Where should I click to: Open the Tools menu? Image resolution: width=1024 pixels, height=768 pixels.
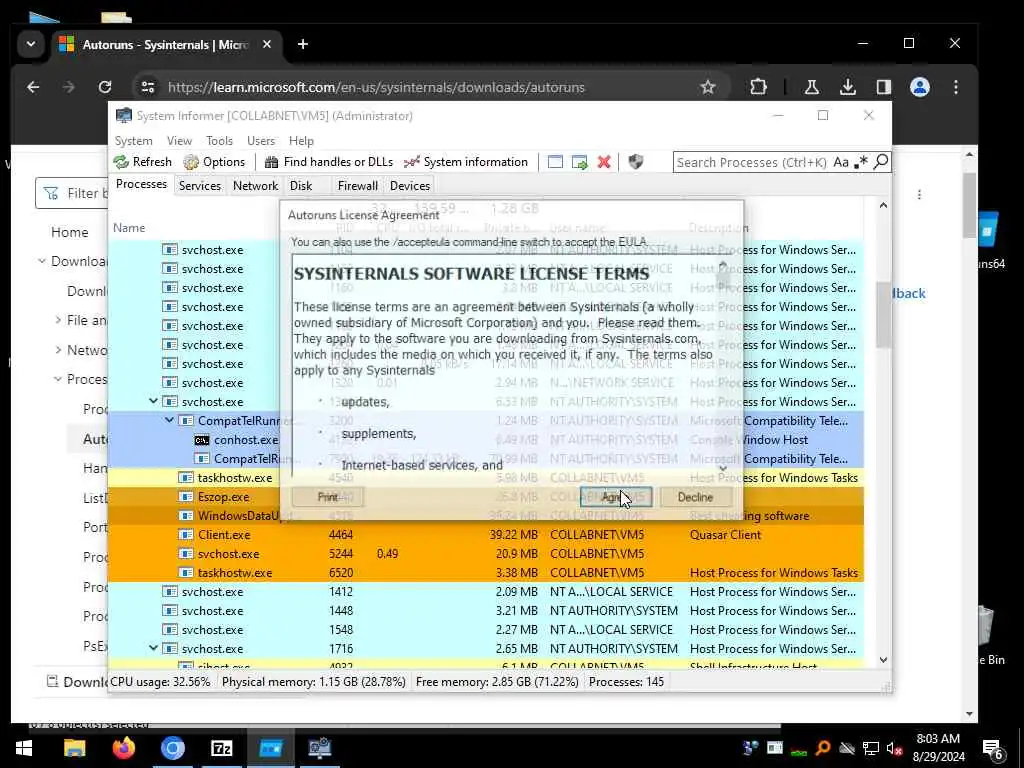[x=219, y=141]
